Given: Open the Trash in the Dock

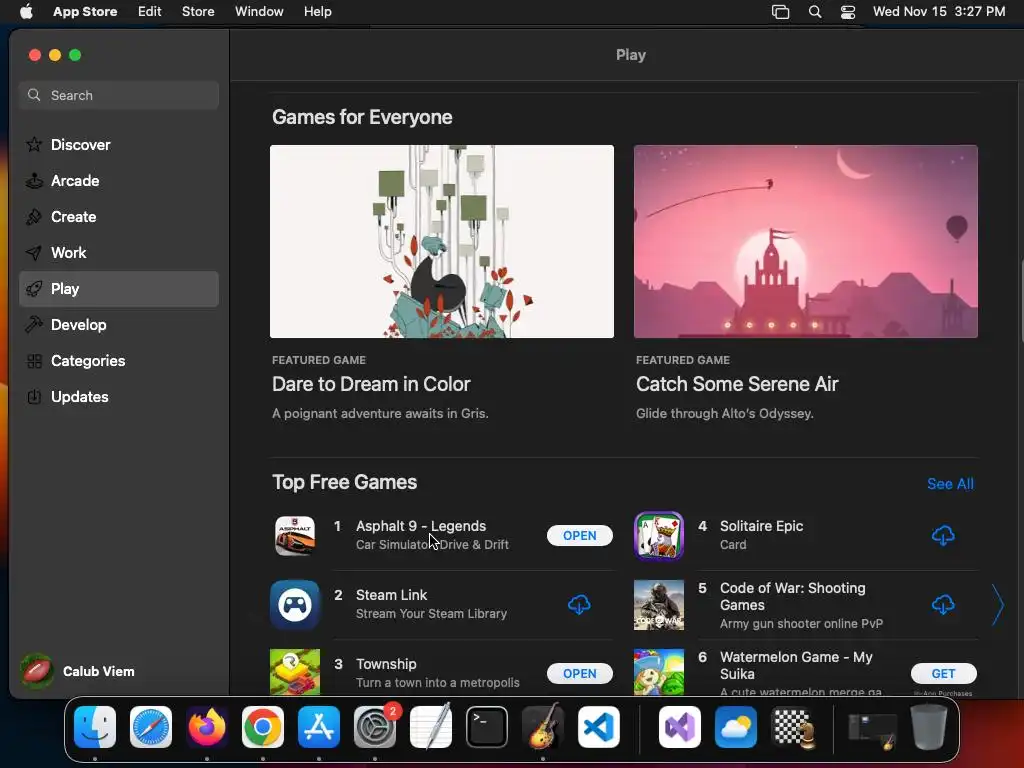Looking at the screenshot, I should pos(929,727).
